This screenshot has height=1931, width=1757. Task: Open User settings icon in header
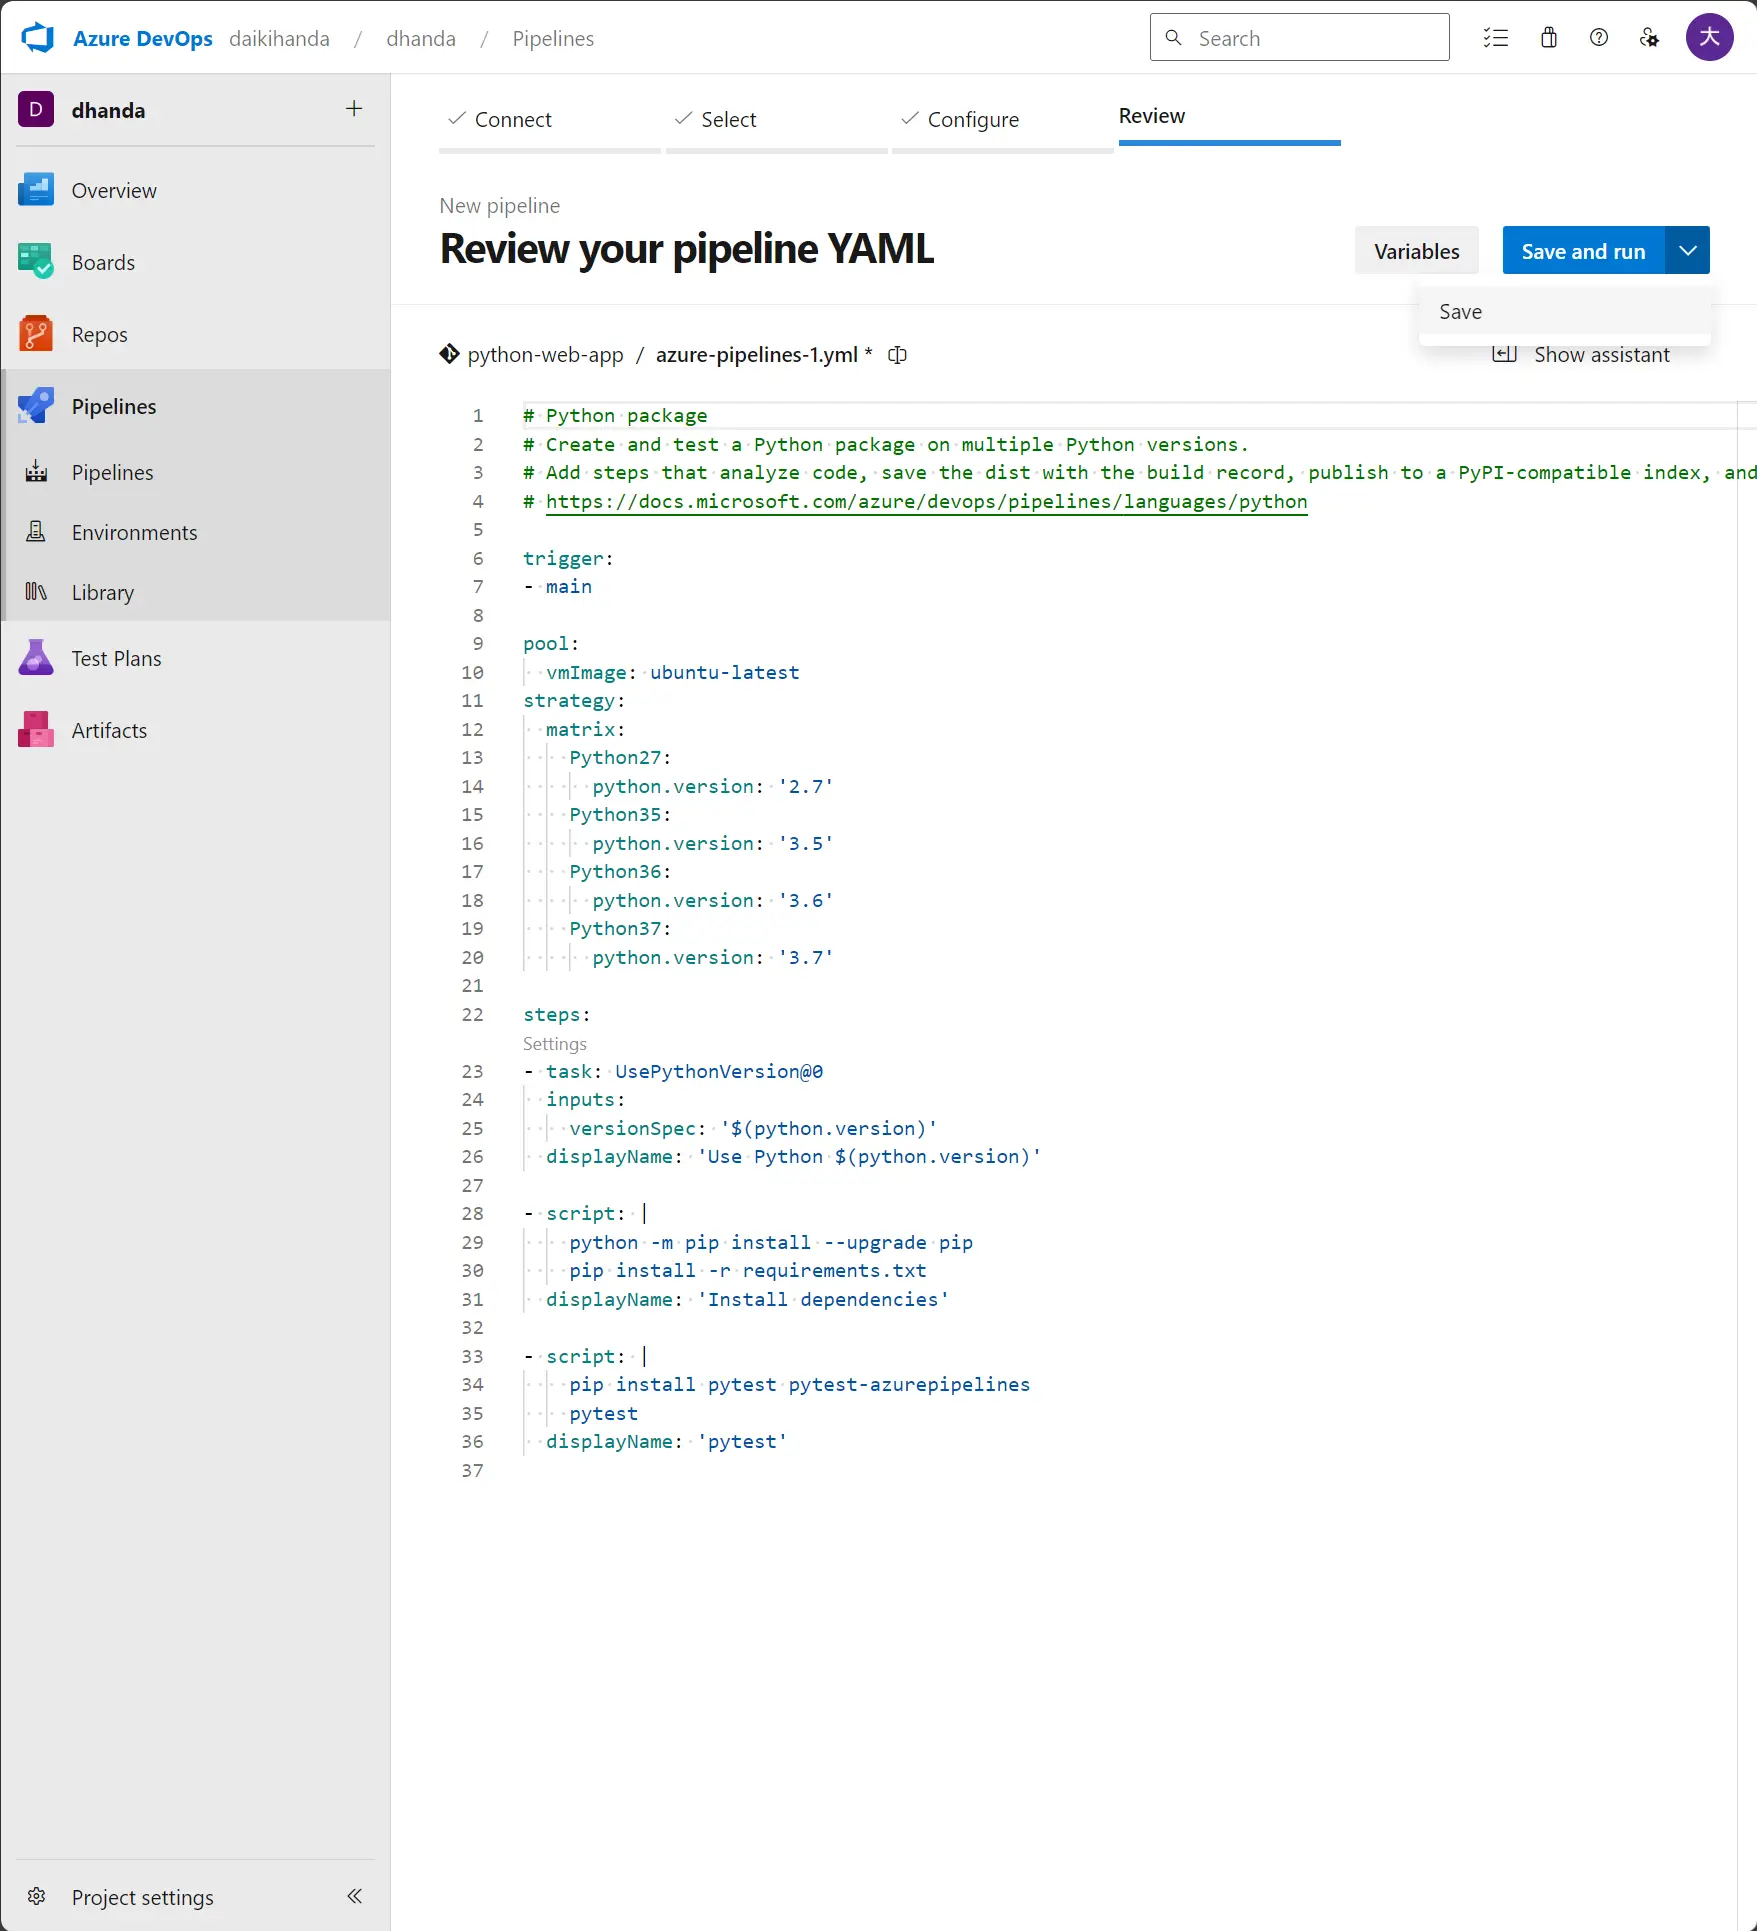(x=1649, y=38)
